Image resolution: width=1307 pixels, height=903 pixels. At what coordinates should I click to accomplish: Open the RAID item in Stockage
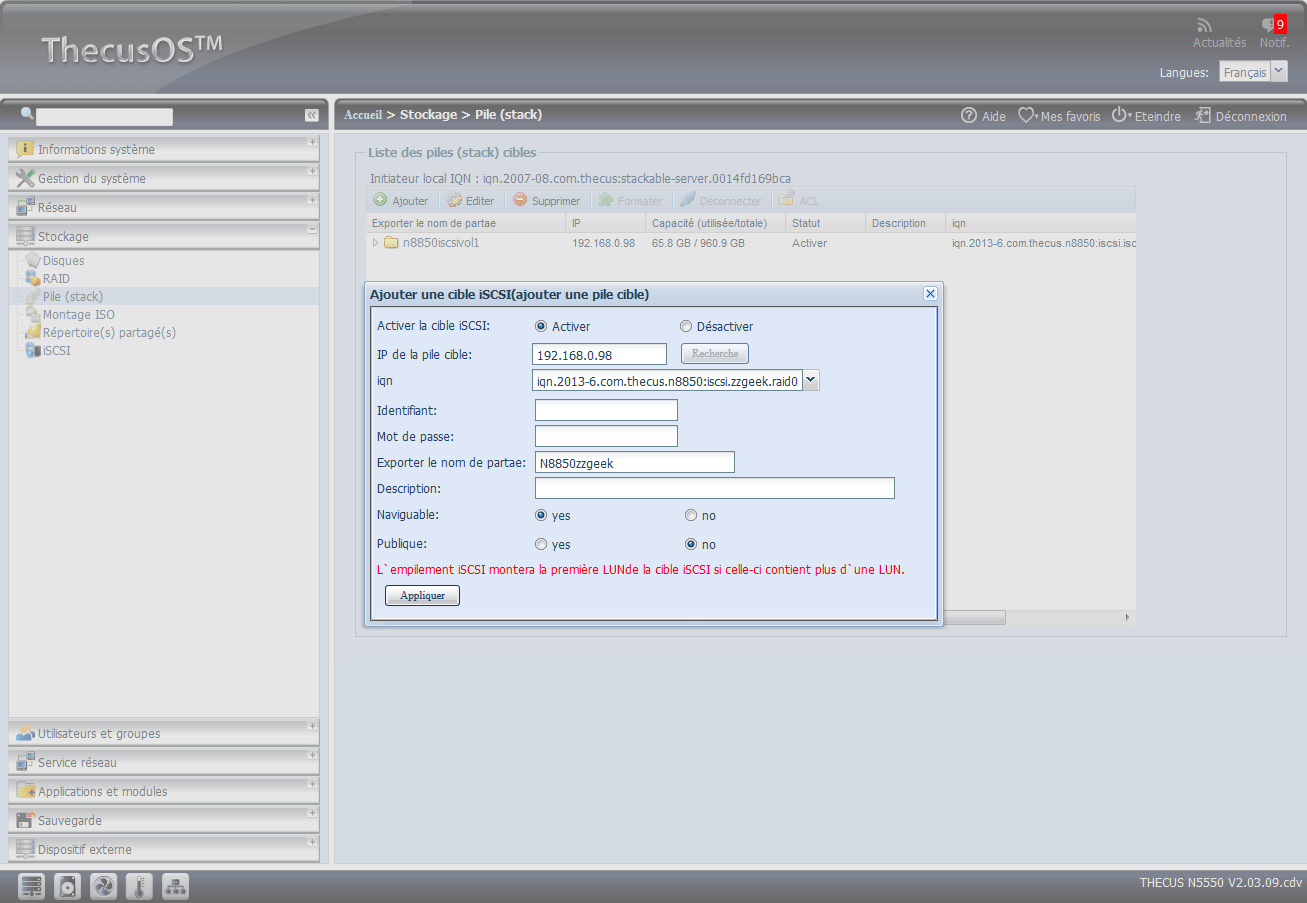pyautogui.click(x=56, y=279)
